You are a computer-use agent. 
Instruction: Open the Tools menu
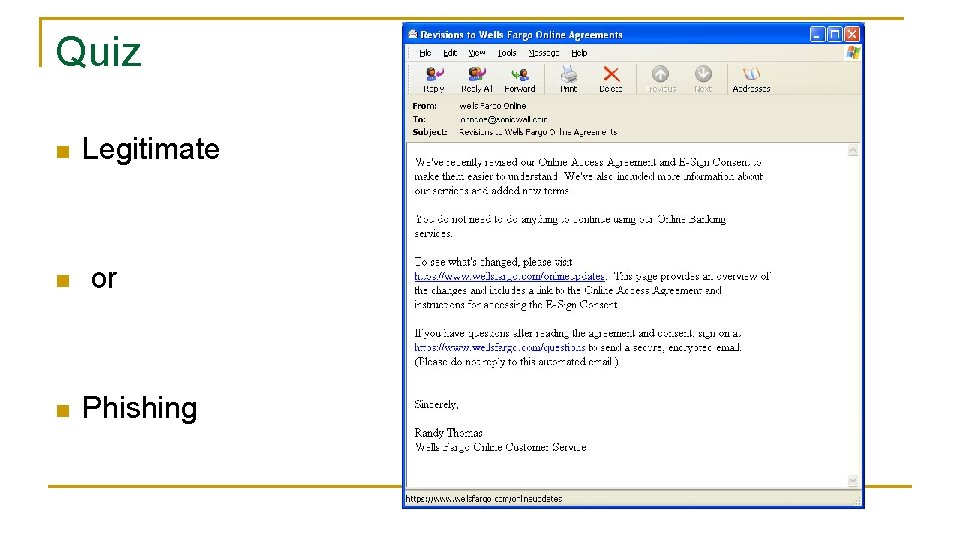(506, 53)
